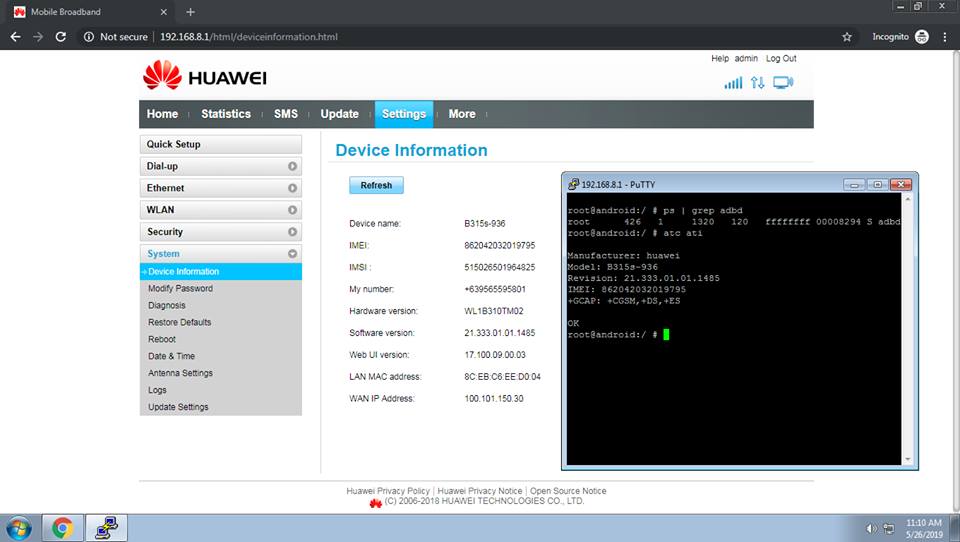Viewport: 960px width, 542px height.
Task: Open the SMS tab
Action: 286,114
